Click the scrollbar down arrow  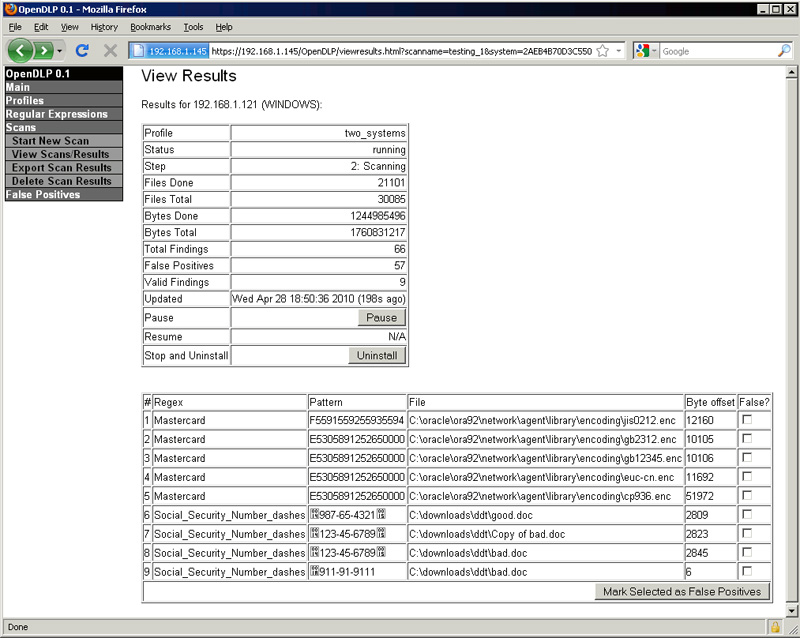[x=791, y=609]
